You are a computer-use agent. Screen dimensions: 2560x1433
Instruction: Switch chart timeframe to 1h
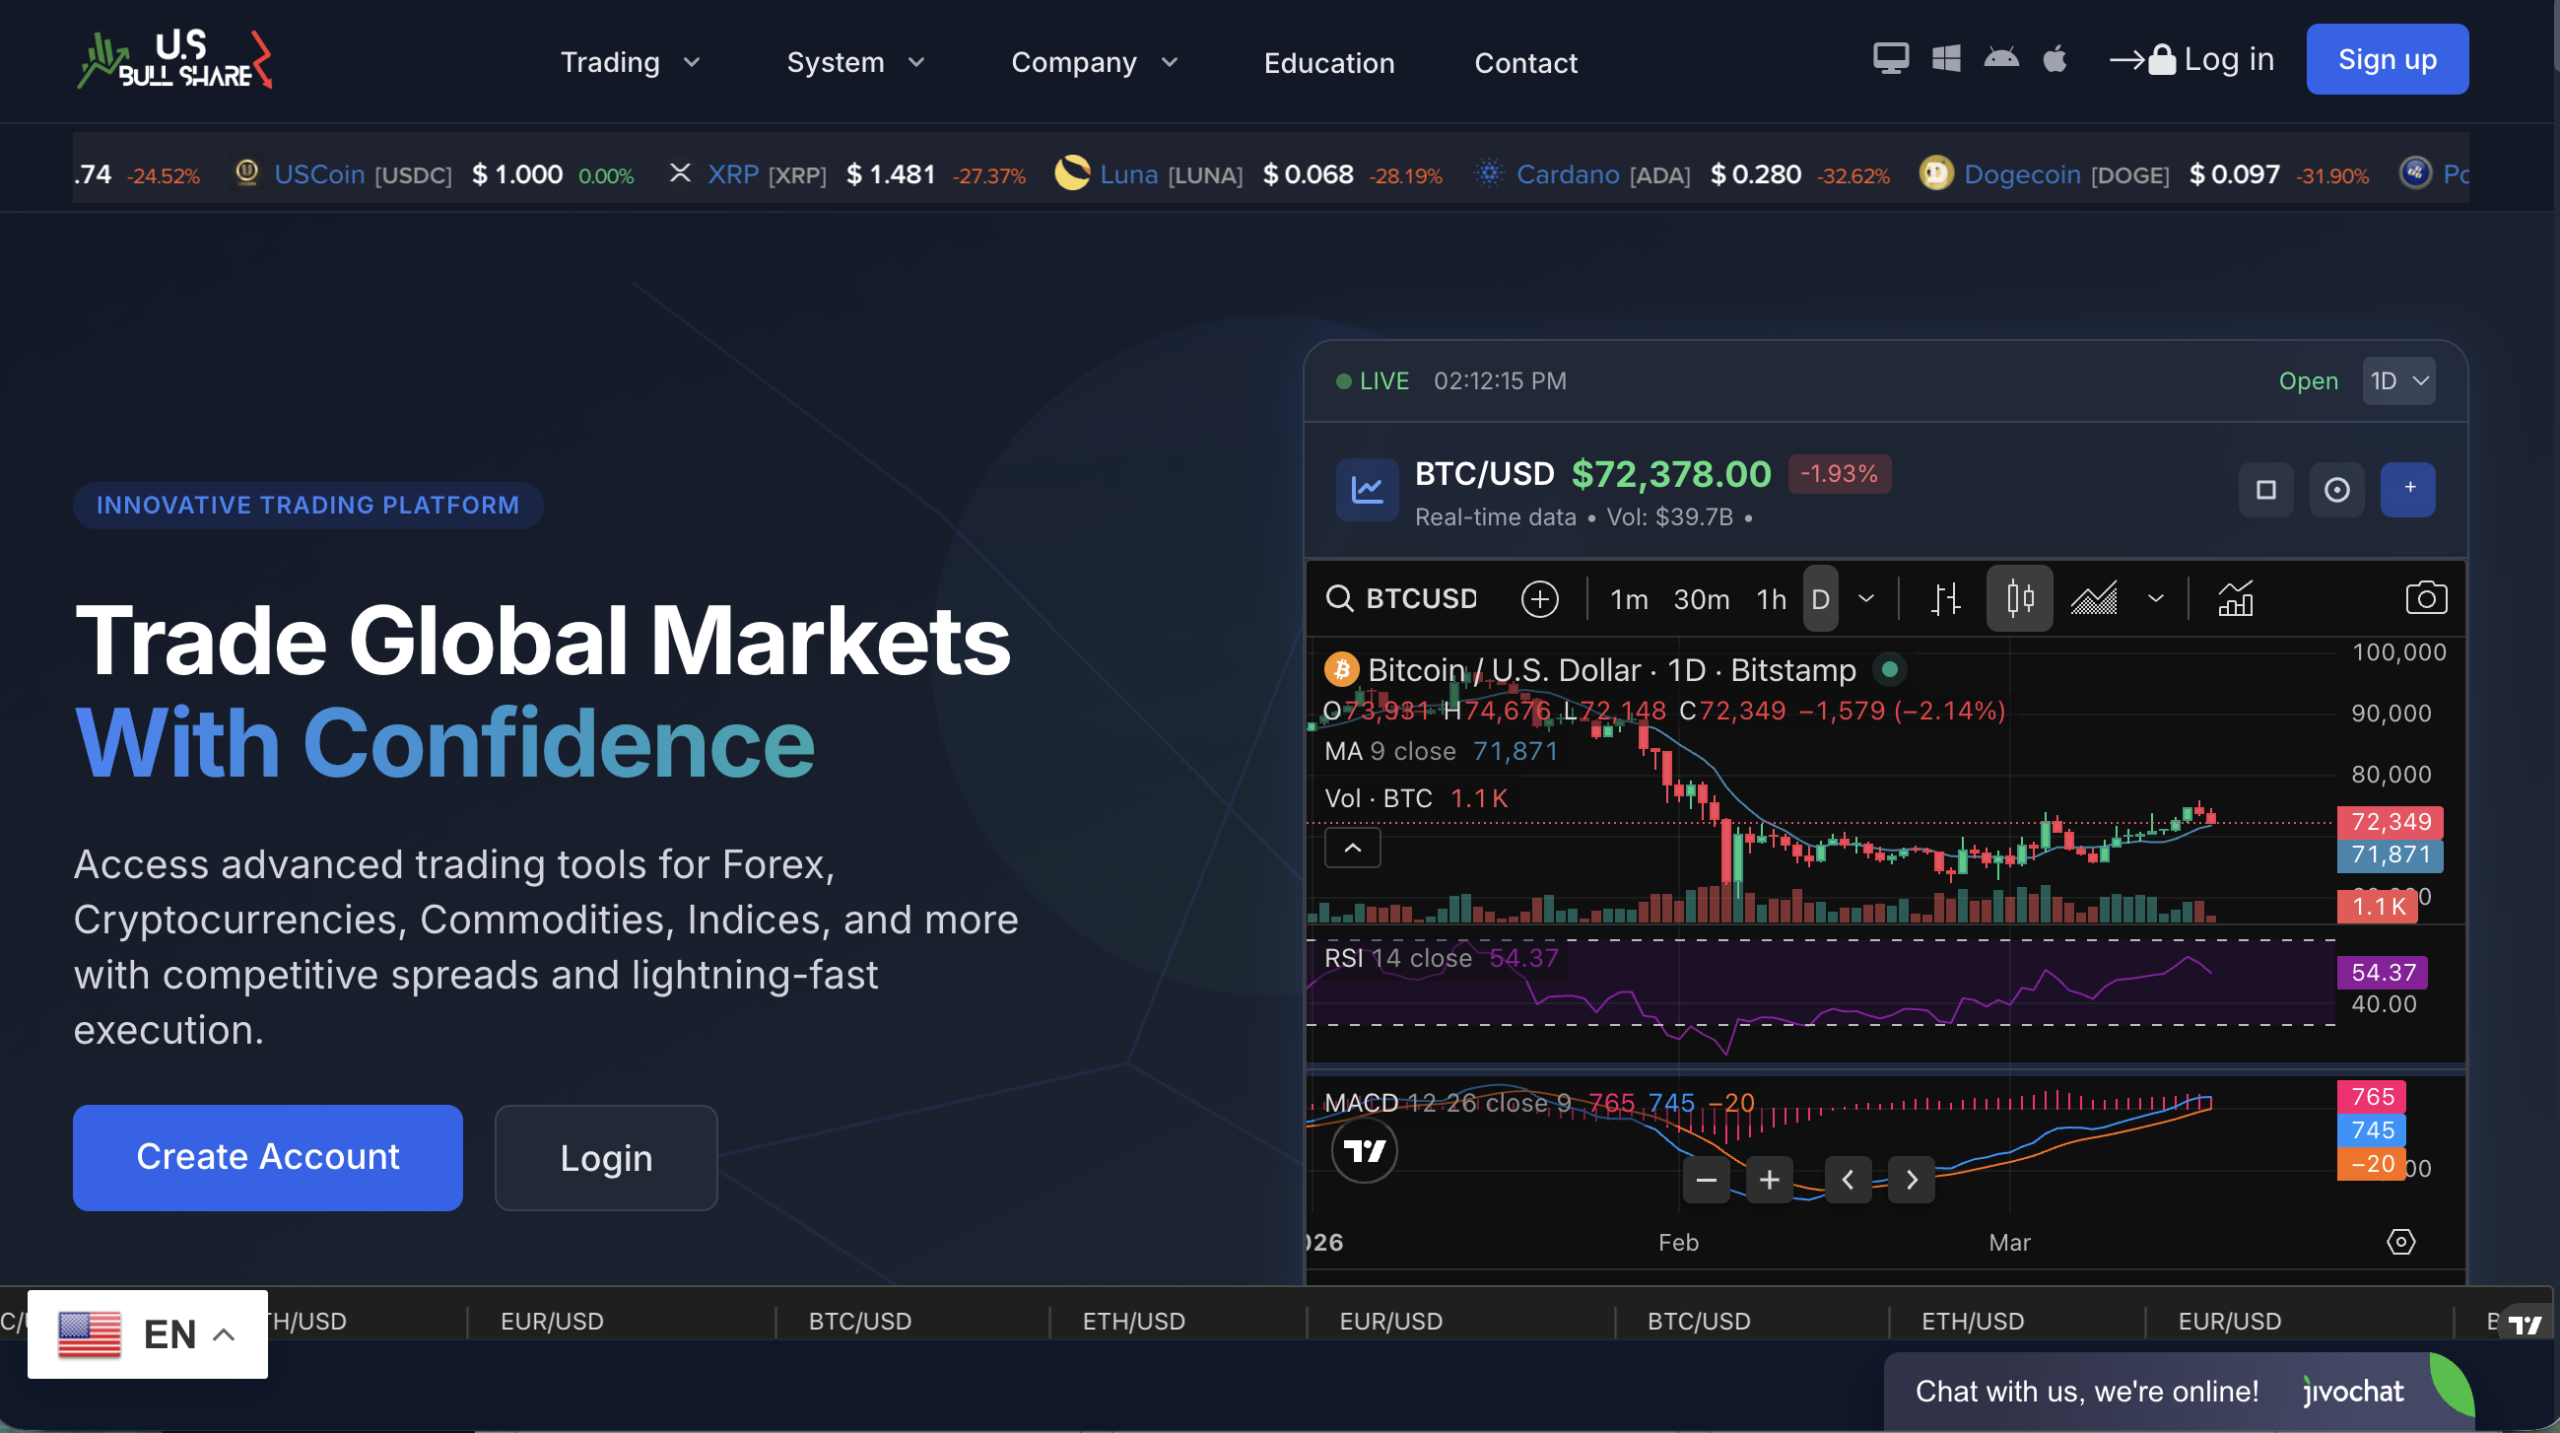click(1770, 598)
